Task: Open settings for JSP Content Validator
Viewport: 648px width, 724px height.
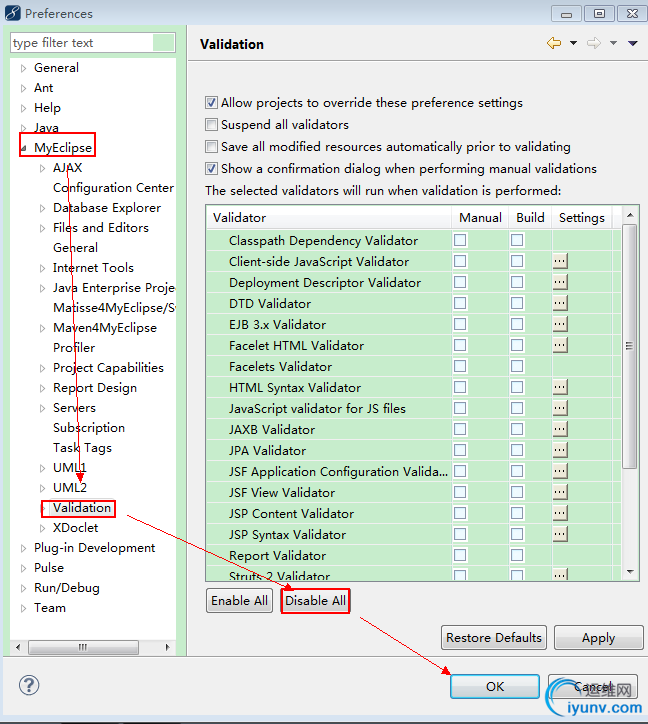Action: click(x=560, y=513)
